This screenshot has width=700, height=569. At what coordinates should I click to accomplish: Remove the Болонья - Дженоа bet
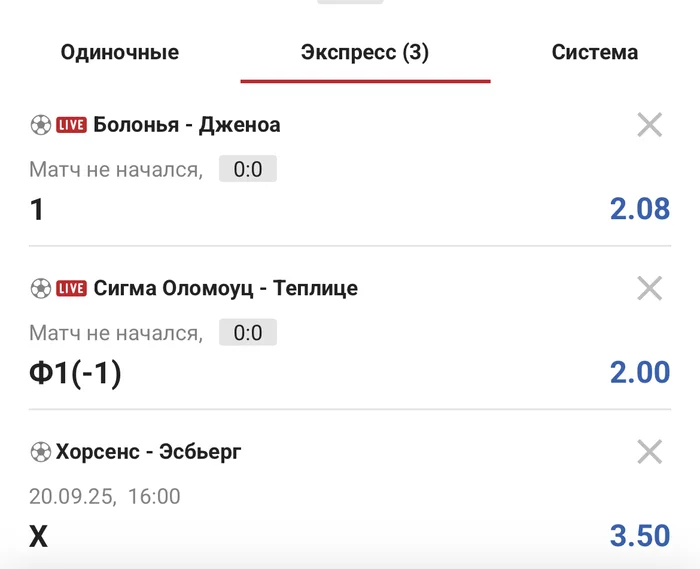(x=650, y=125)
